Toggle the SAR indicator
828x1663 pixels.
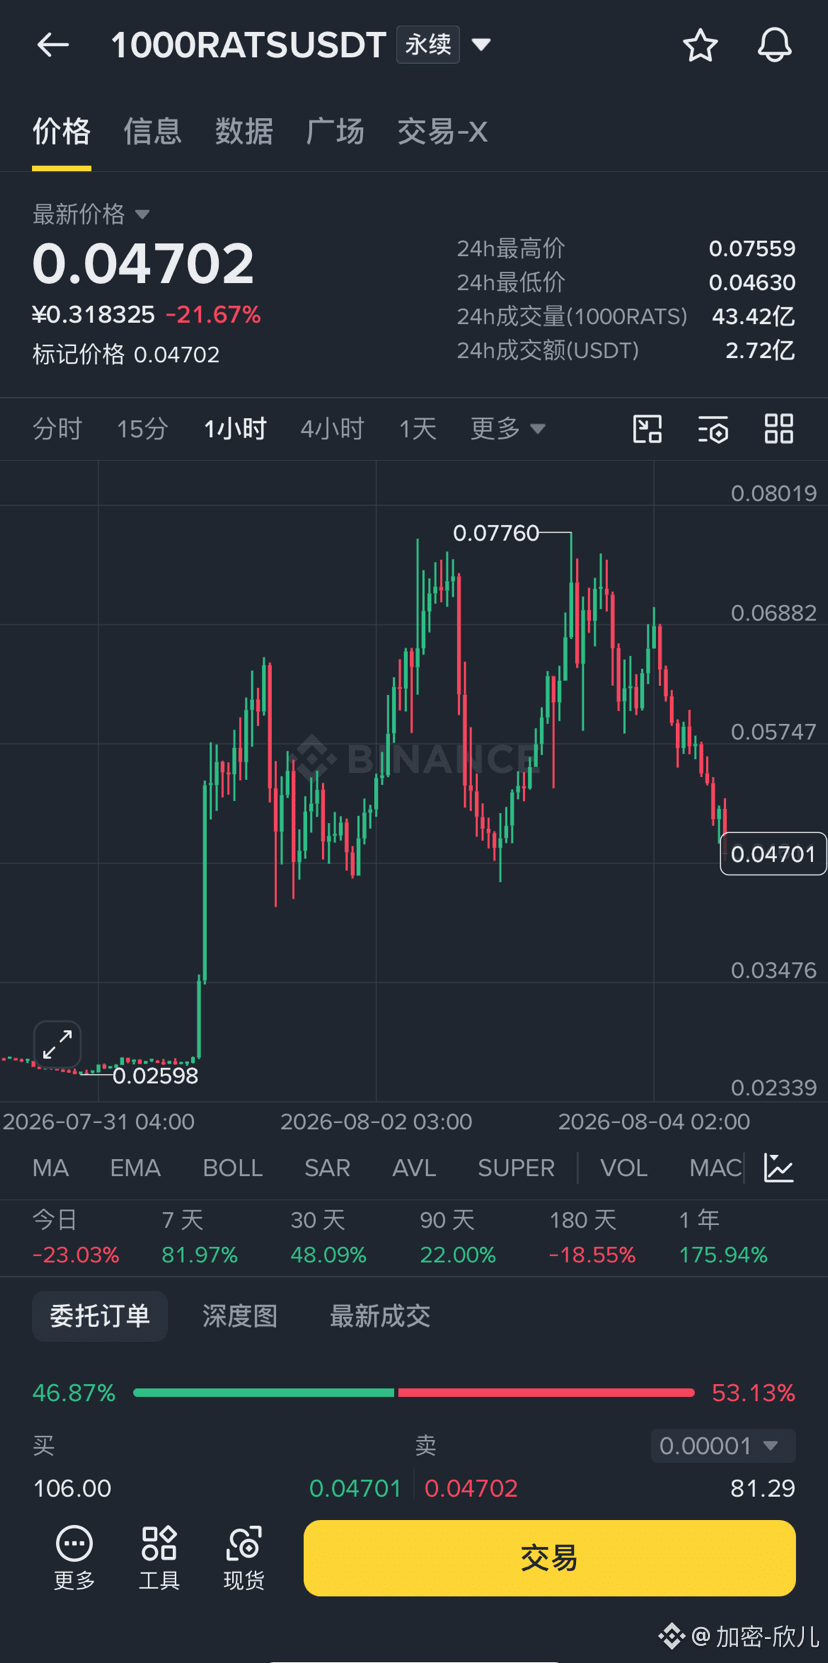tap(327, 1168)
